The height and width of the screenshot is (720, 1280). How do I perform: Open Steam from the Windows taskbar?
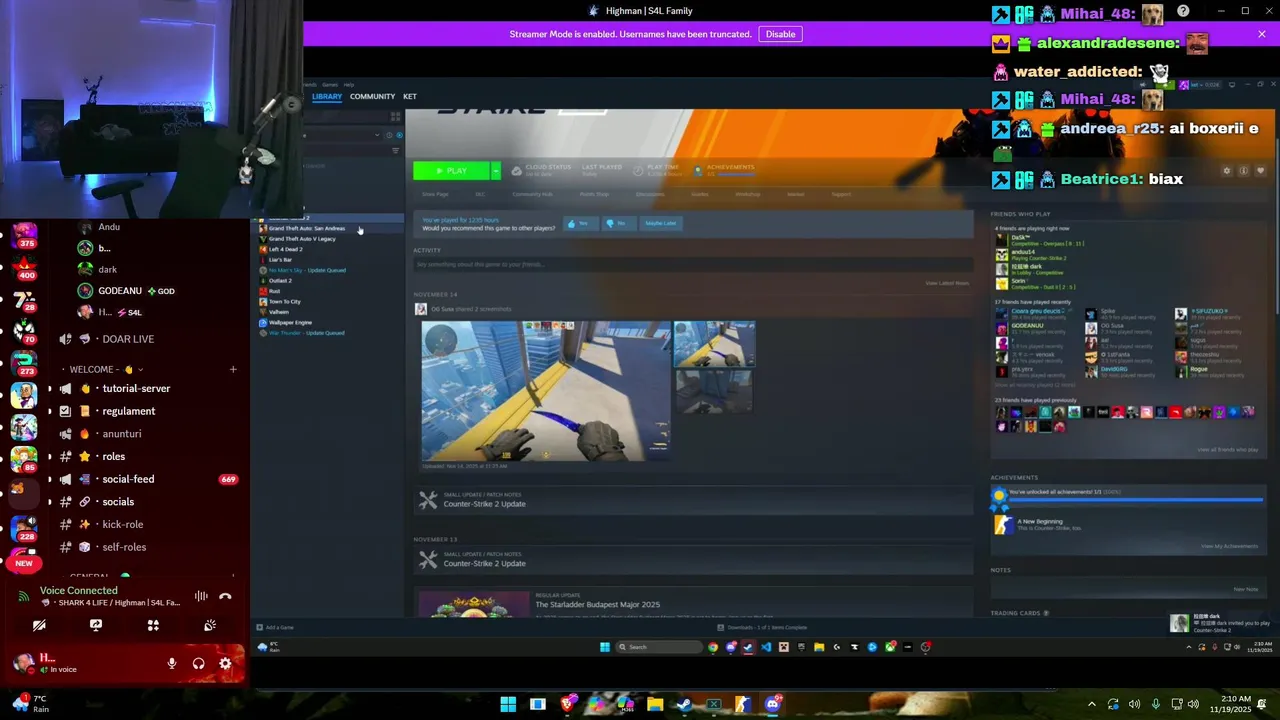click(x=684, y=704)
